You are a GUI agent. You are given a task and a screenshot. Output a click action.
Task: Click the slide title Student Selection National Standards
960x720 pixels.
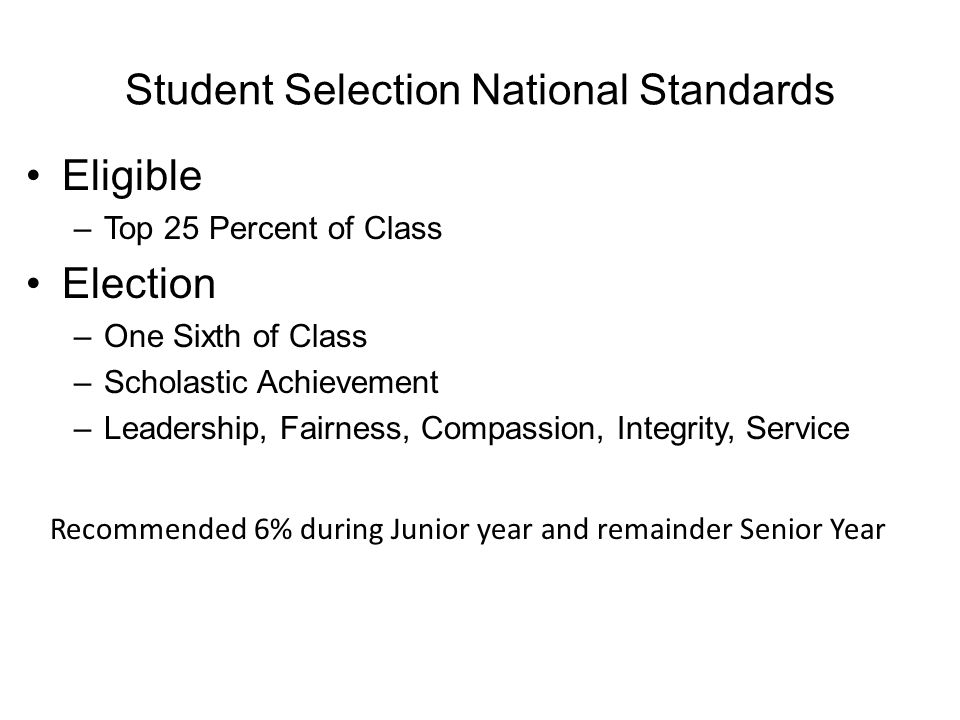coord(479,90)
